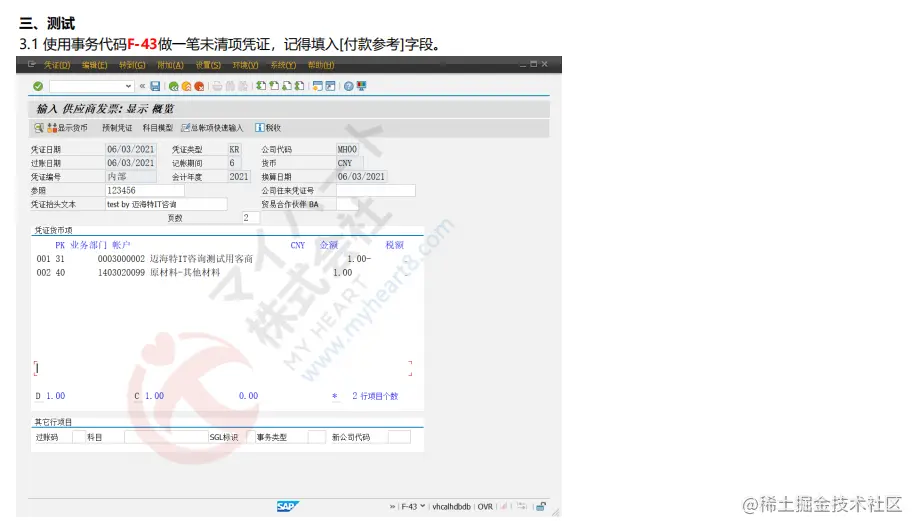Viewport: 920px width, 532px height.
Task: Click the 科目模型 button
Action: click(158, 127)
